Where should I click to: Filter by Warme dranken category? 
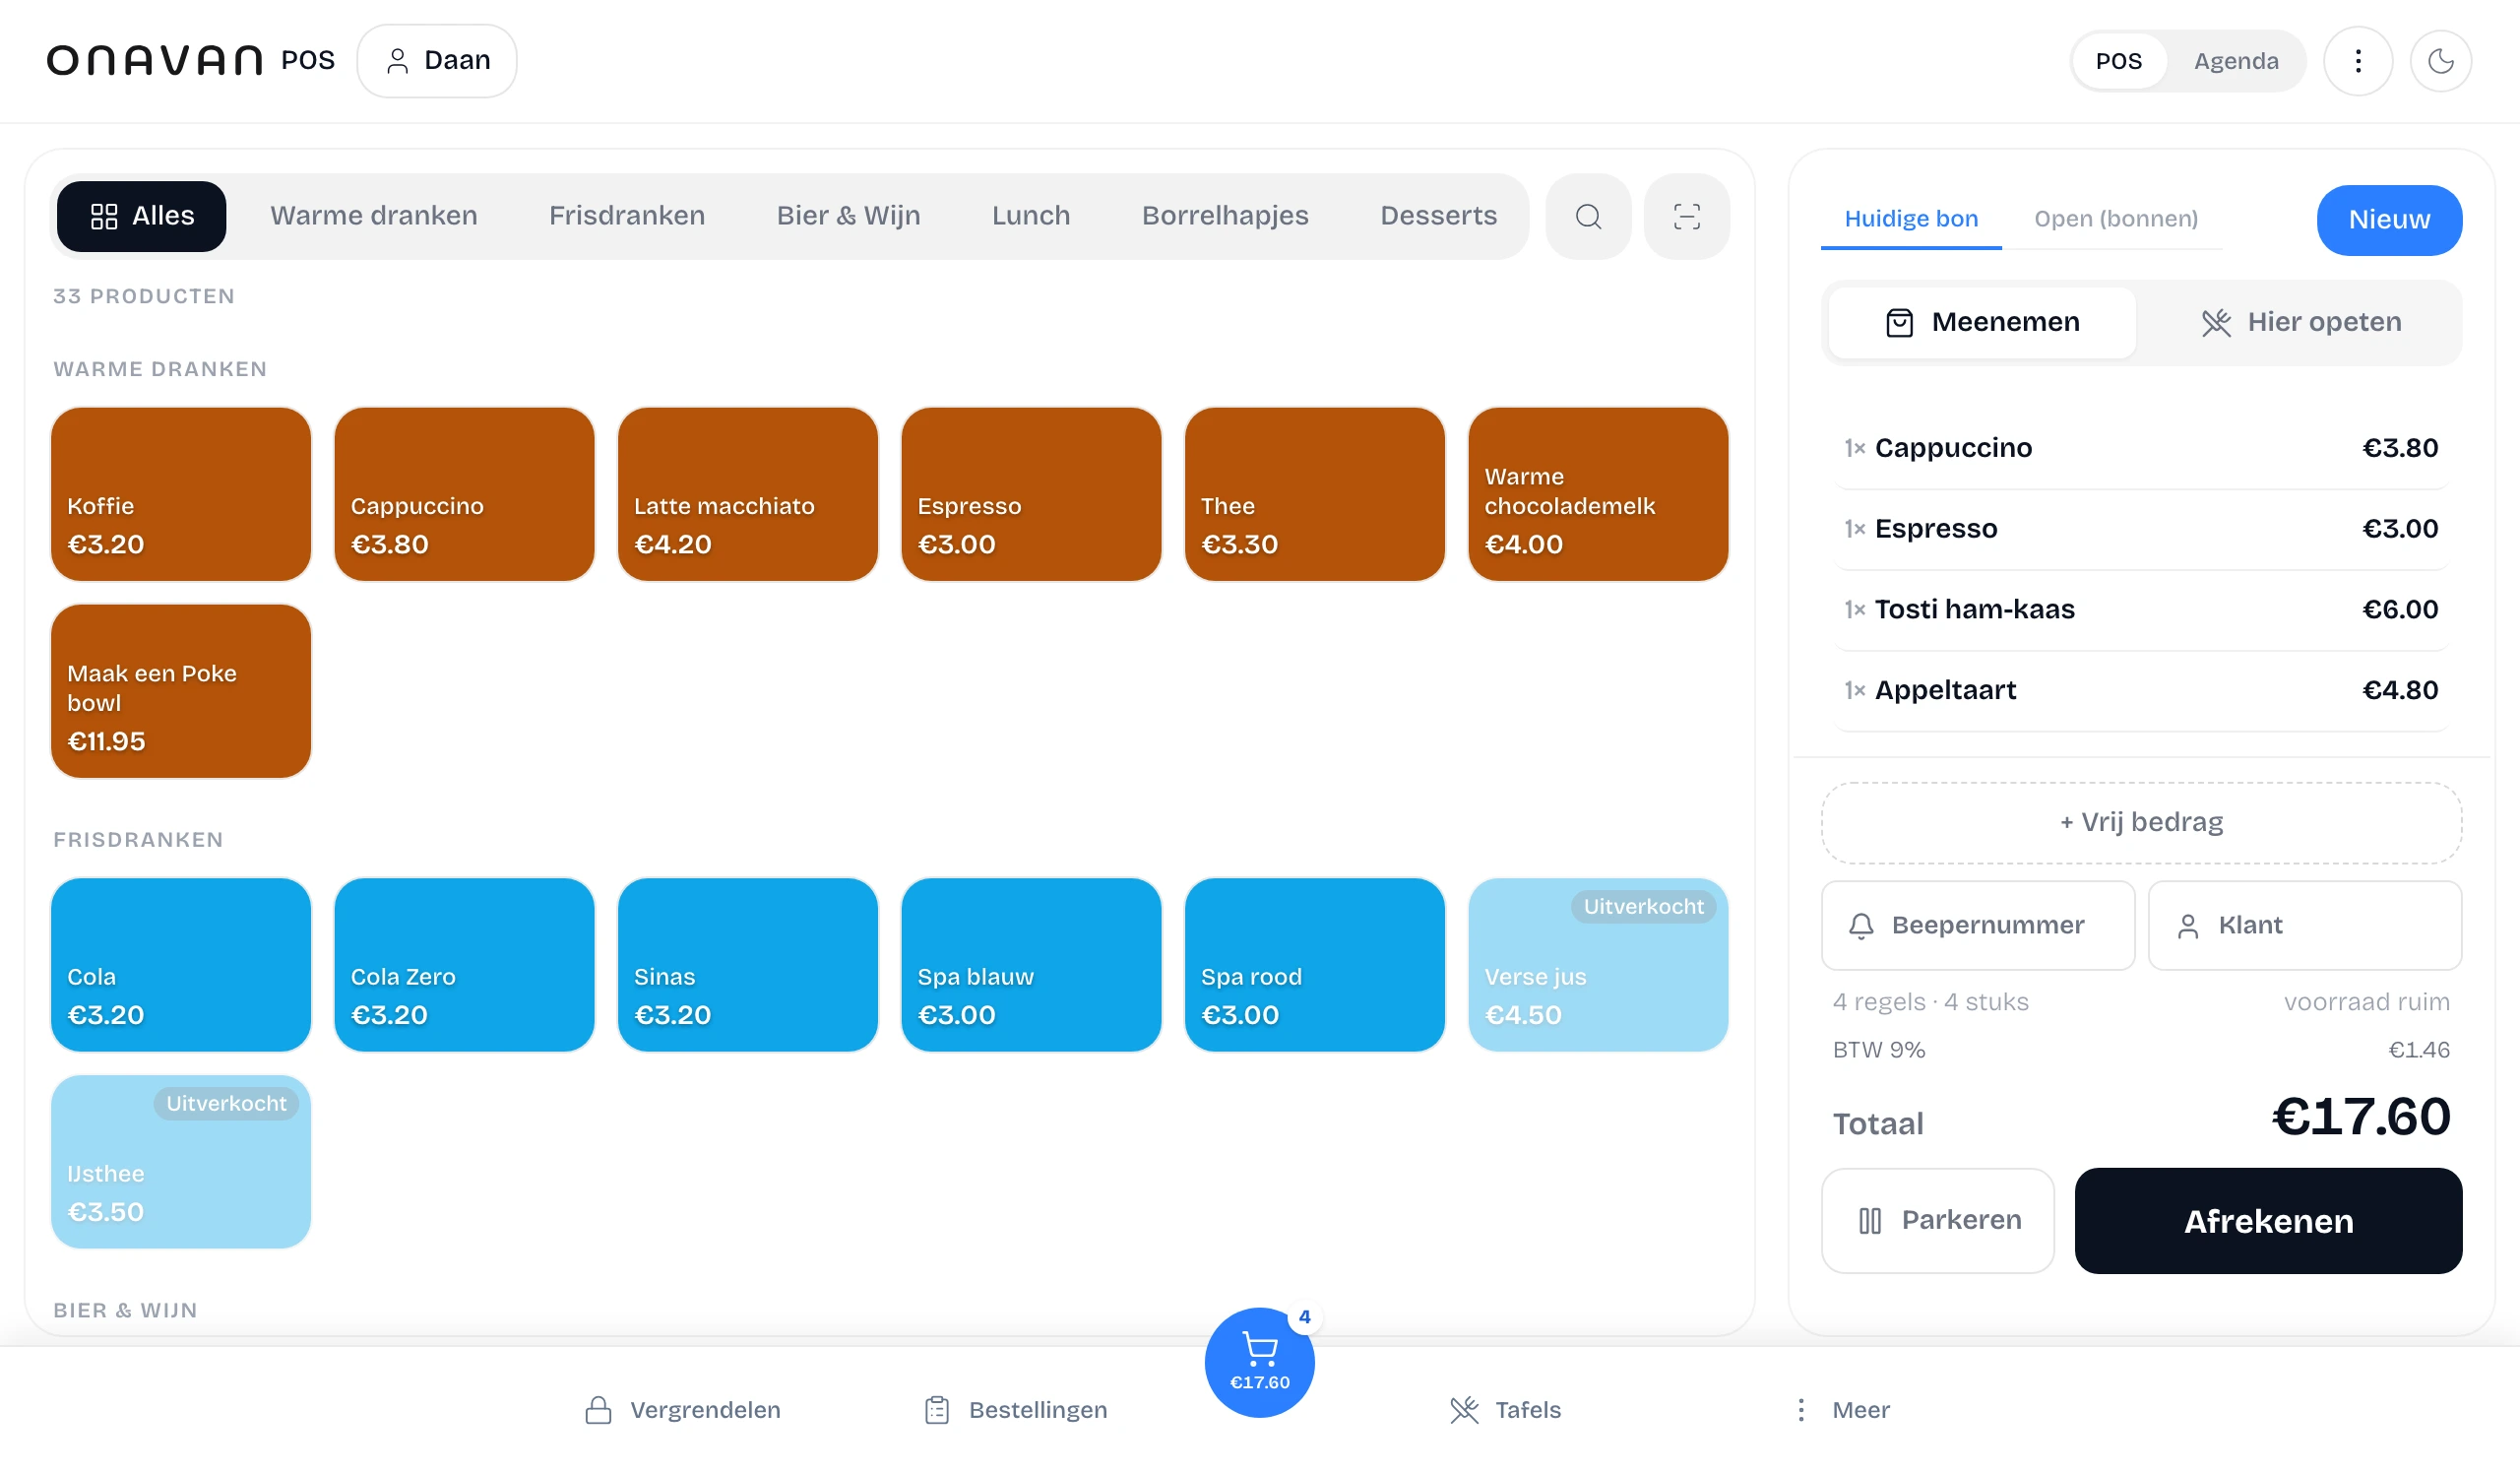tap(373, 216)
